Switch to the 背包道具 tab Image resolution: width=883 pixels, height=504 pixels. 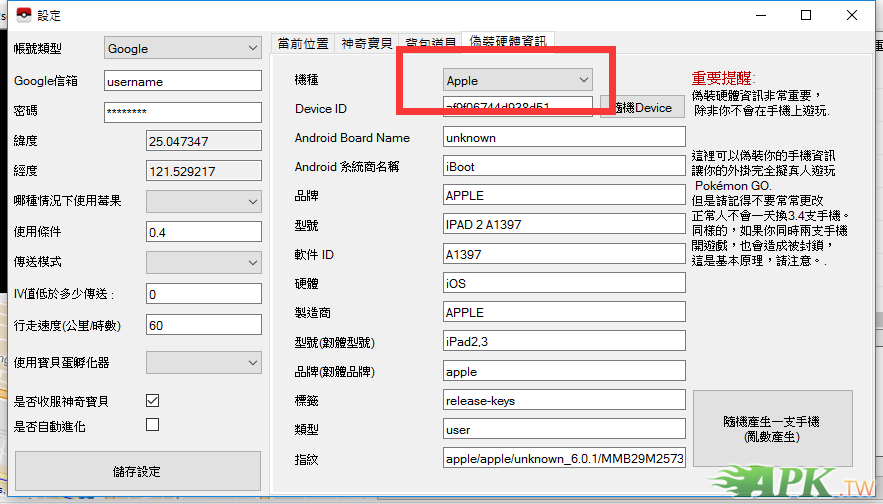pos(431,43)
